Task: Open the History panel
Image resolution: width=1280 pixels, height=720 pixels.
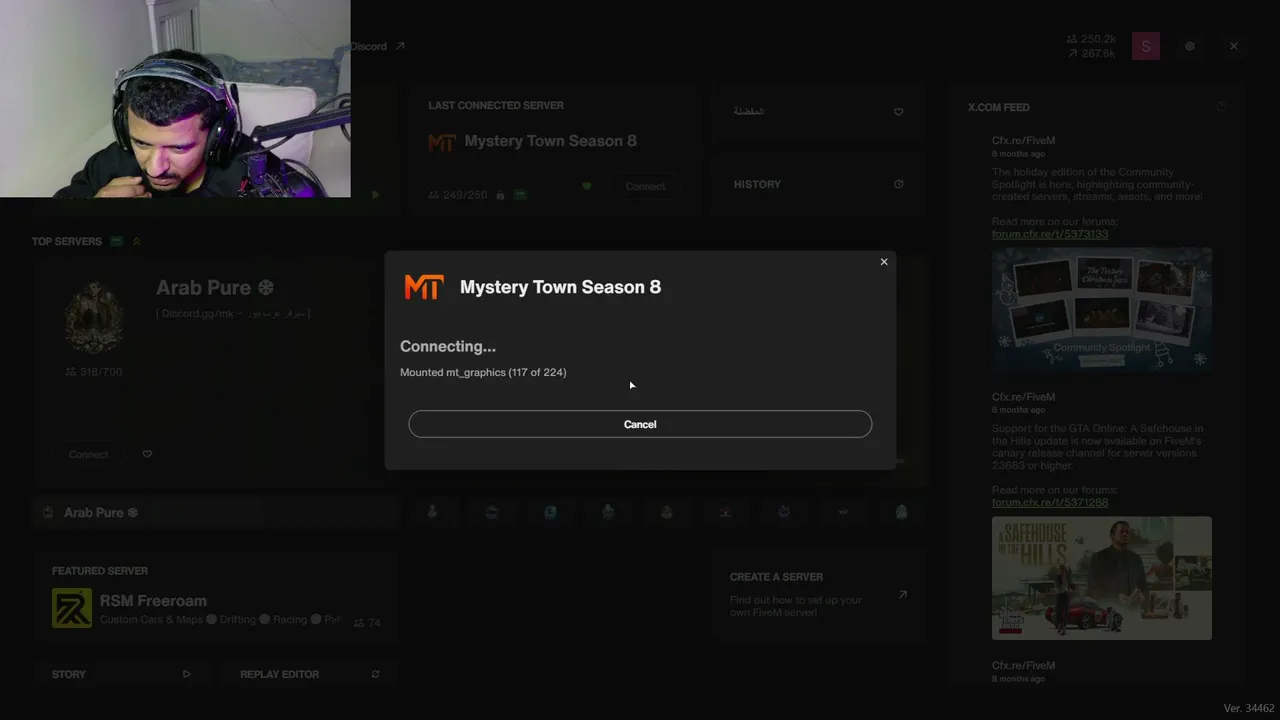Action: 818,184
